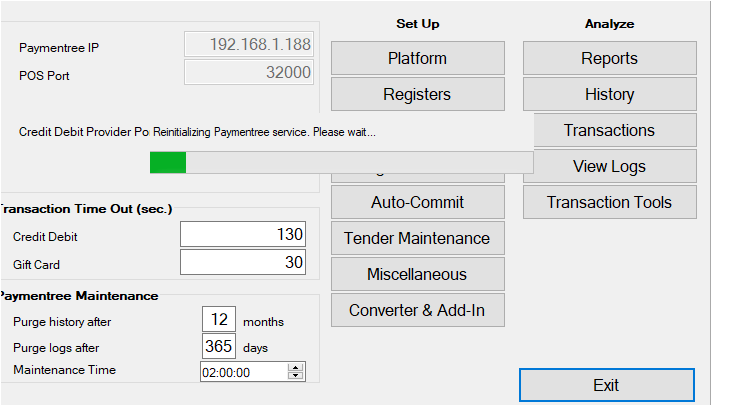The height and width of the screenshot is (406, 733).
Task: Click the Purge logs days field
Action: tap(219, 346)
